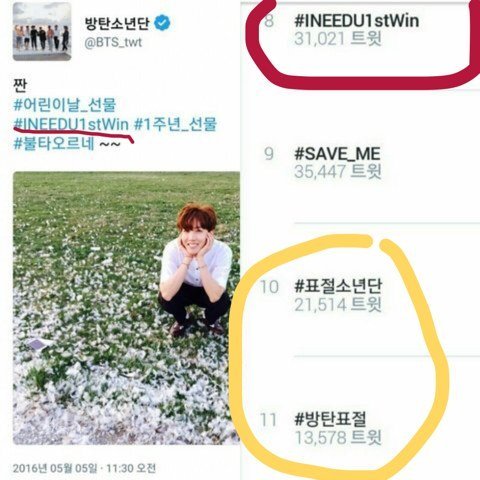
Task: Open the #INEEDU1stWin hashtag in the tweet
Action: pyautogui.click(x=71, y=124)
